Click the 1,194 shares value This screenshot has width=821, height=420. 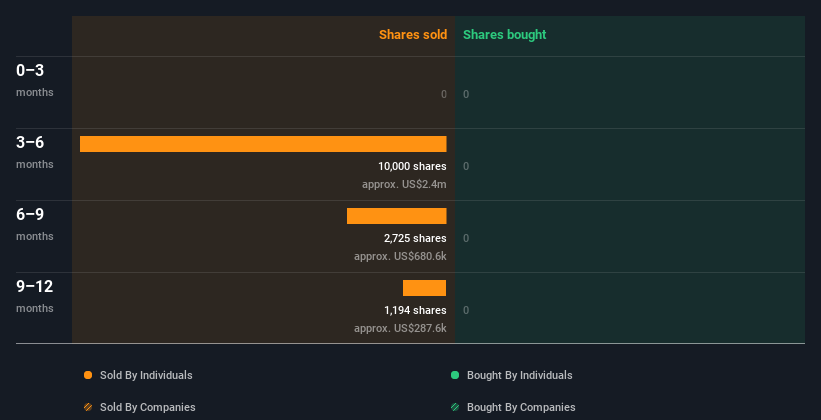(415, 310)
